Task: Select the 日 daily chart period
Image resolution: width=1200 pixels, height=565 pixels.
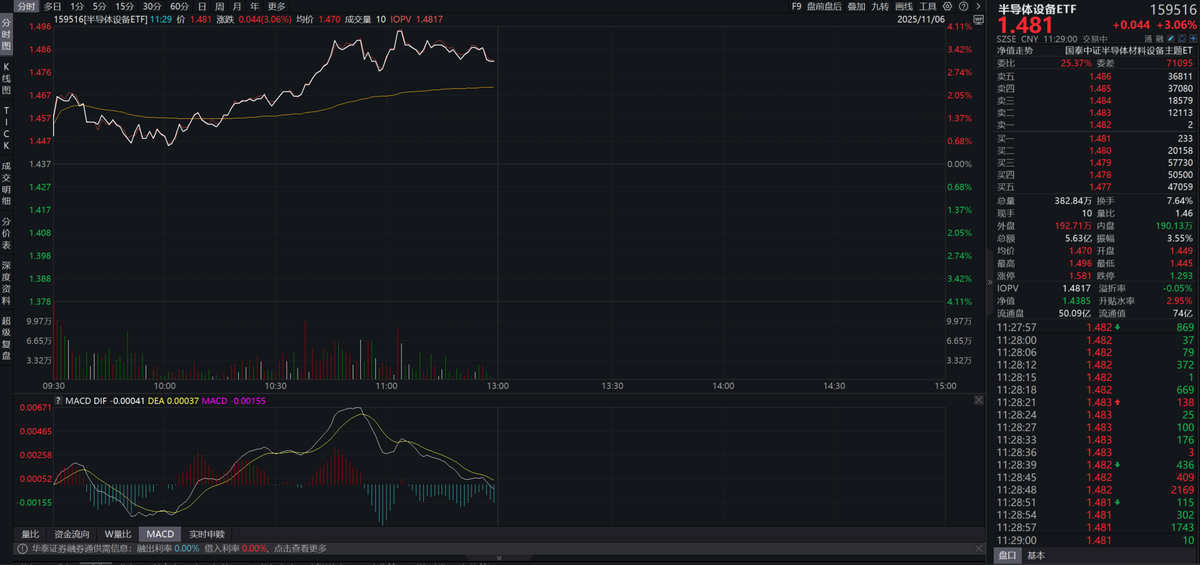Action: 202,6
